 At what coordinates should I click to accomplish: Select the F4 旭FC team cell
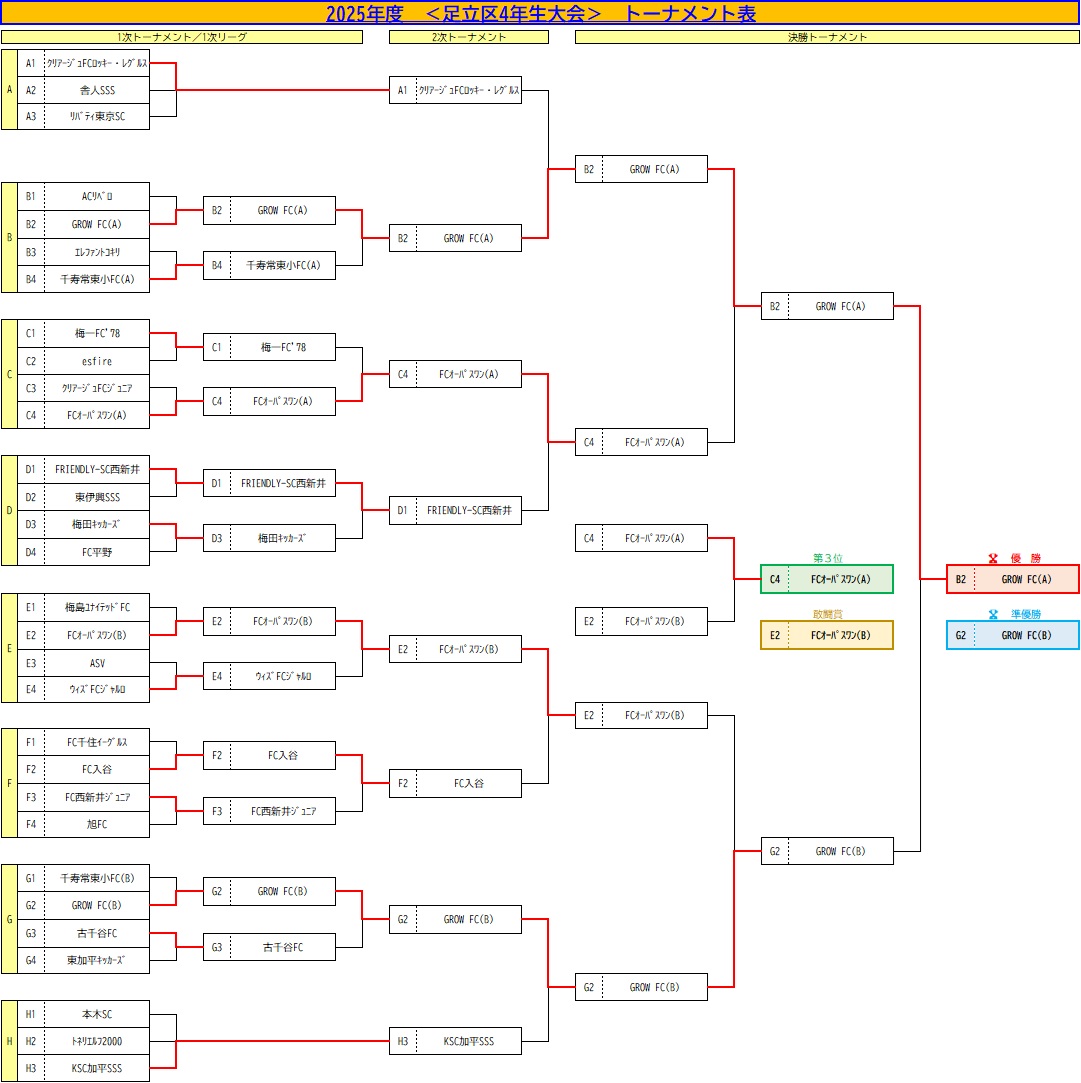click(x=97, y=824)
